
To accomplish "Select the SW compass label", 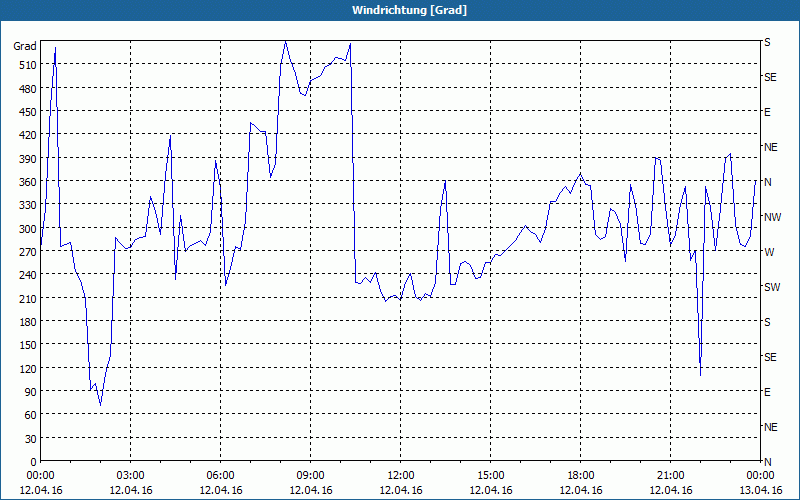I will coord(772,287).
